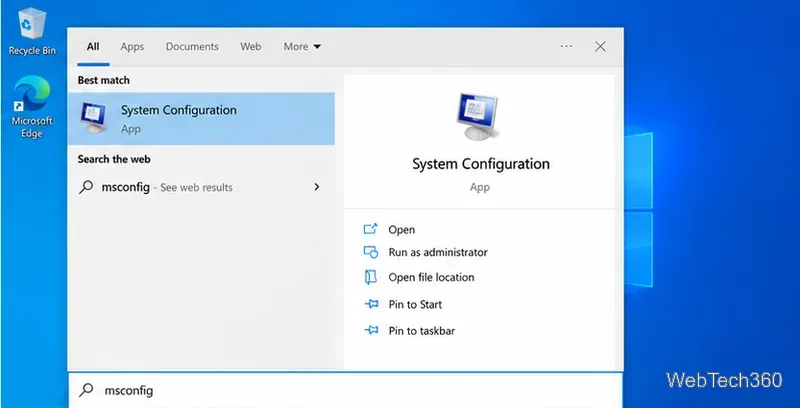This screenshot has width=800, height=408.
Task: Expand the More dropdown
Action: tap(302, 46)
